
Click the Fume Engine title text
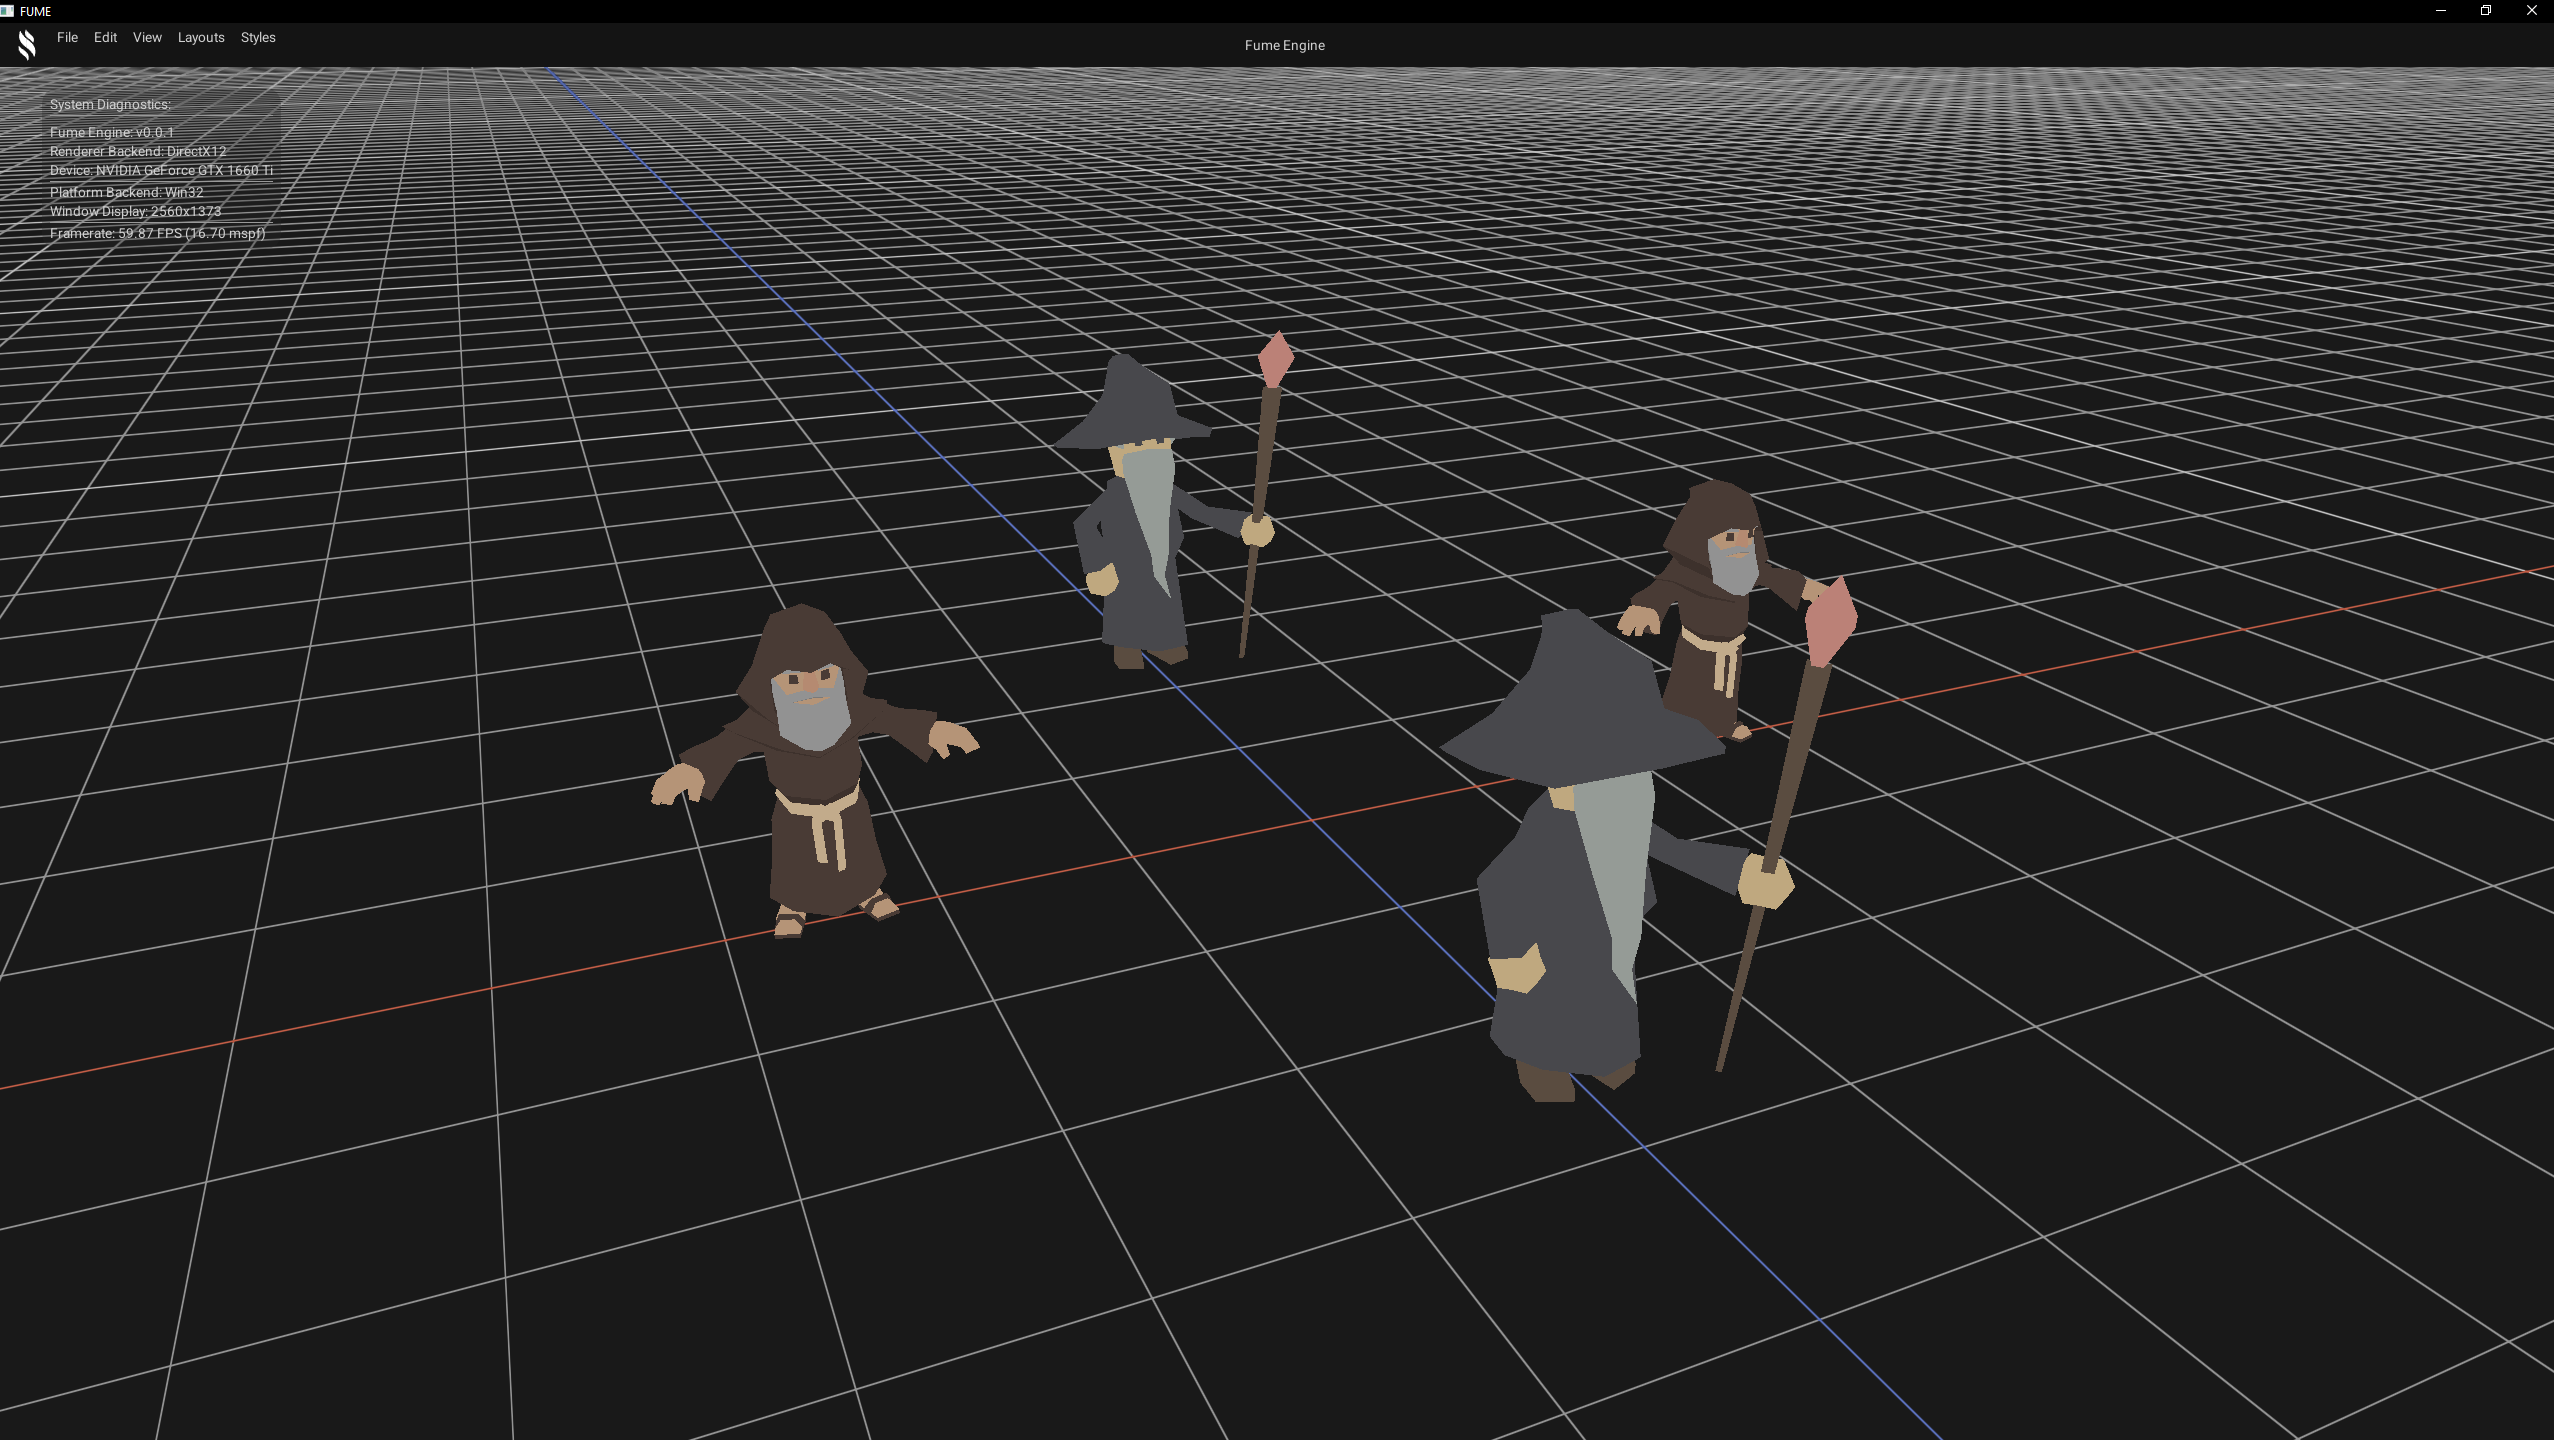click(x=1284, y=45)
